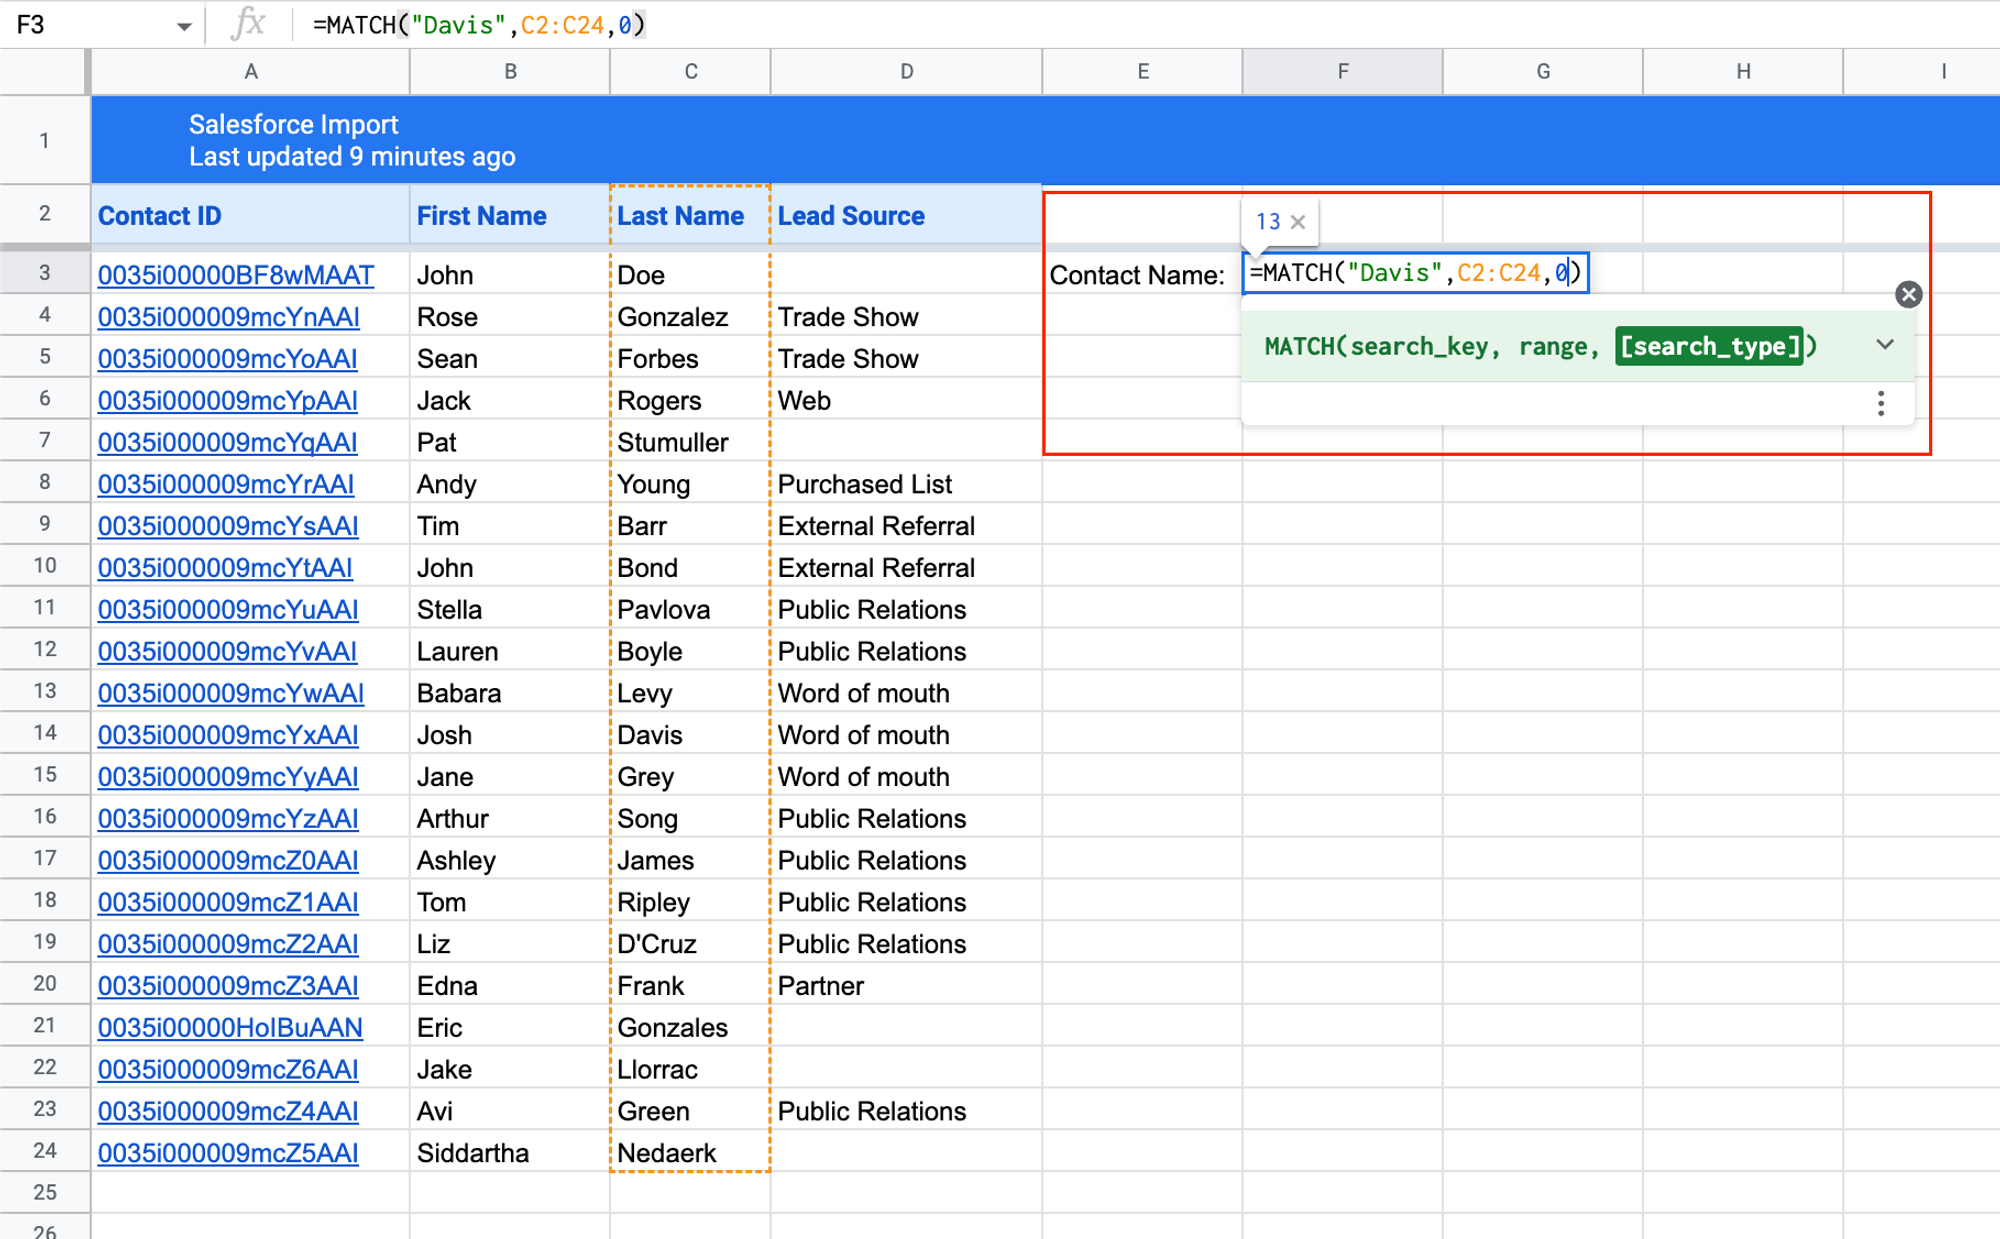Screen dimensions: 2000x1239
Task: Dismiss the 13 result preview chip
Action: point(1299,221)
